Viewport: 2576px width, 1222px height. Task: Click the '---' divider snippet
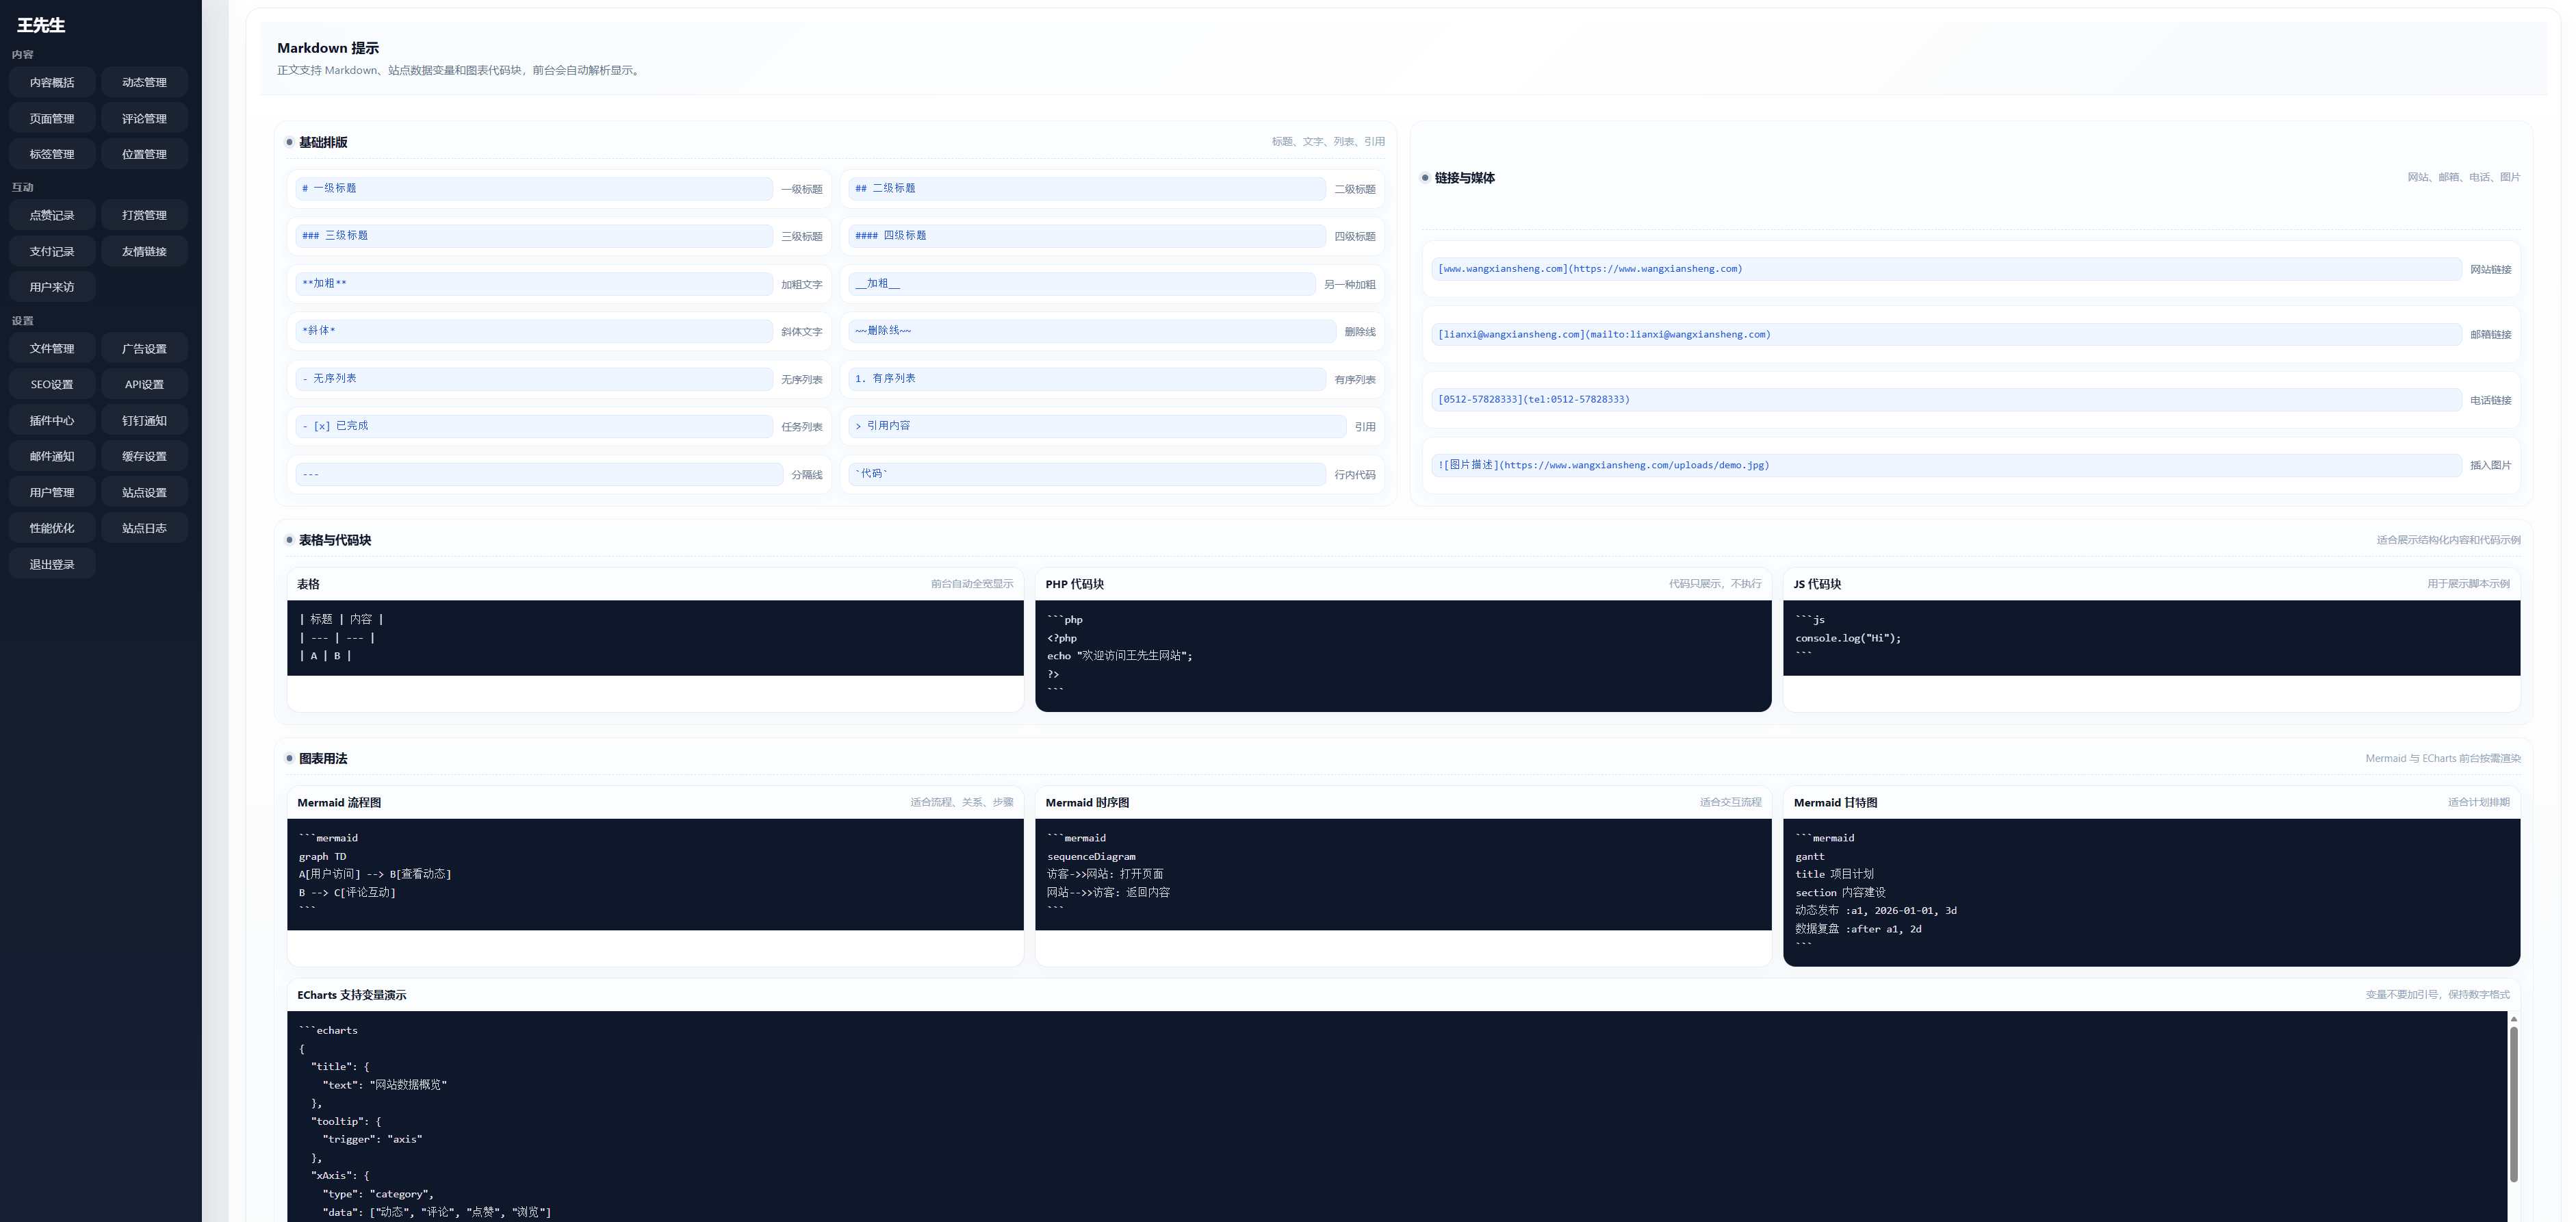(539, 473)
